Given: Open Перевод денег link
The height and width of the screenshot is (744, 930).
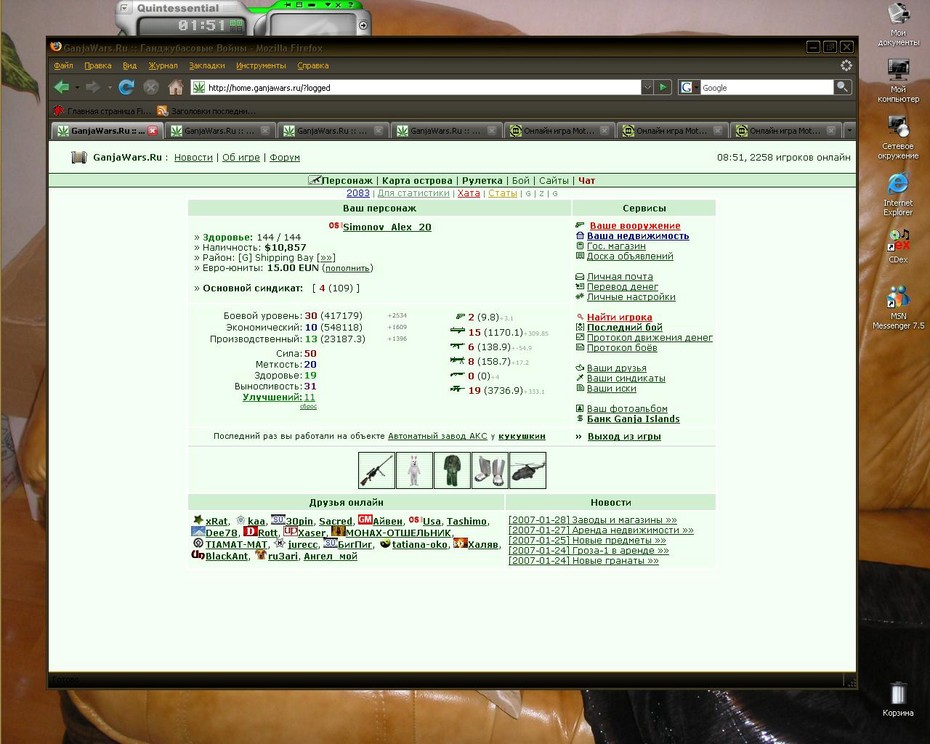Looking at the screenshot, I should [x=622, y=287].
